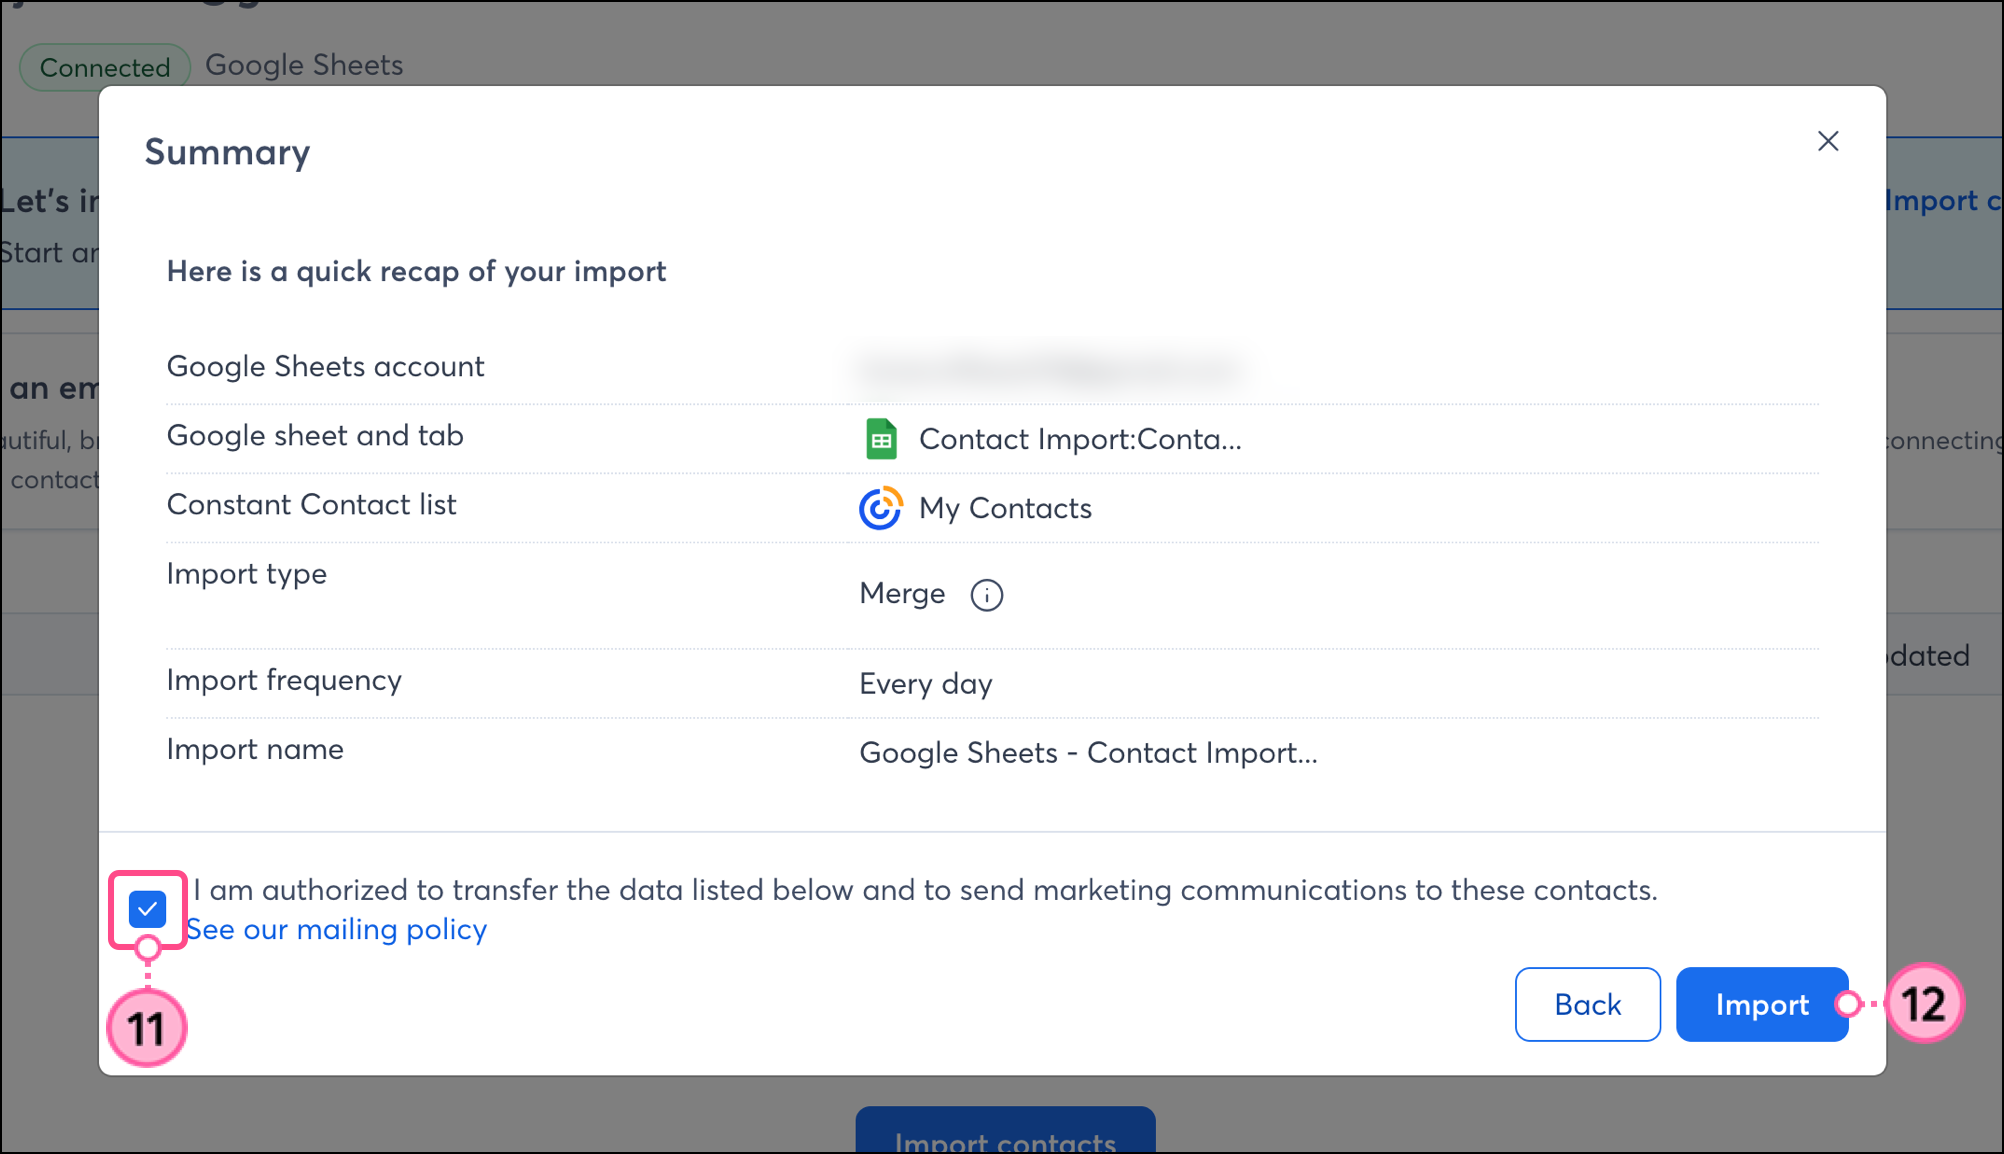Click 'Here is a quick recap of your import'
This screenshot has height=1154, width=2004.
[x=416, y=272]
